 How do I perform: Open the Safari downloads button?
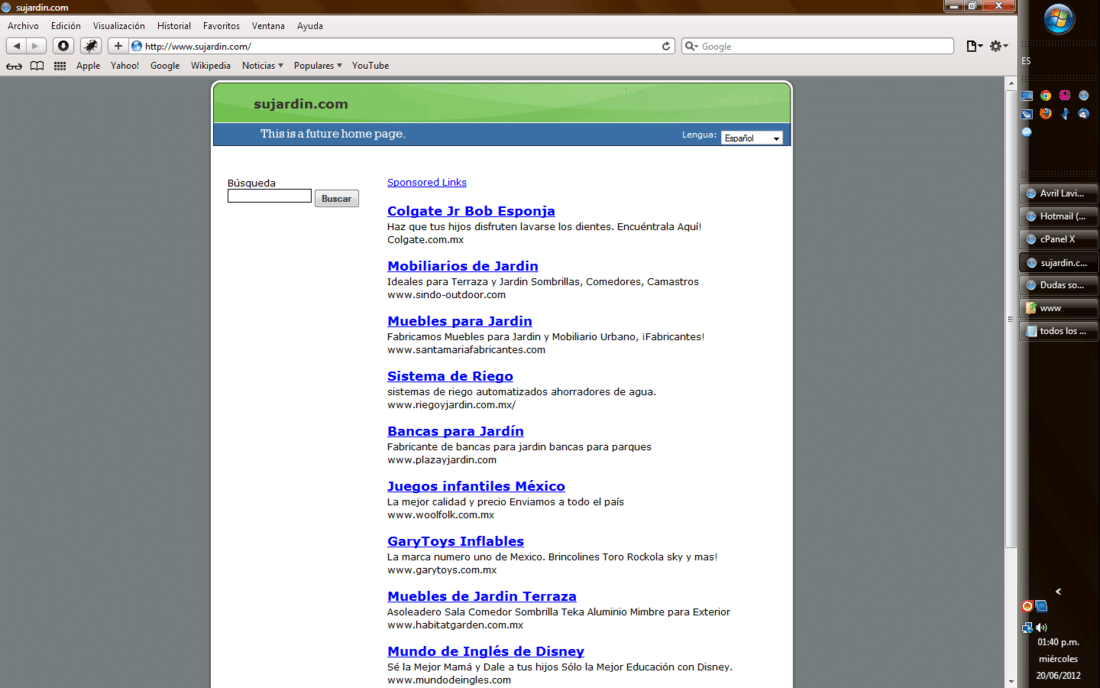coord(63,46)
